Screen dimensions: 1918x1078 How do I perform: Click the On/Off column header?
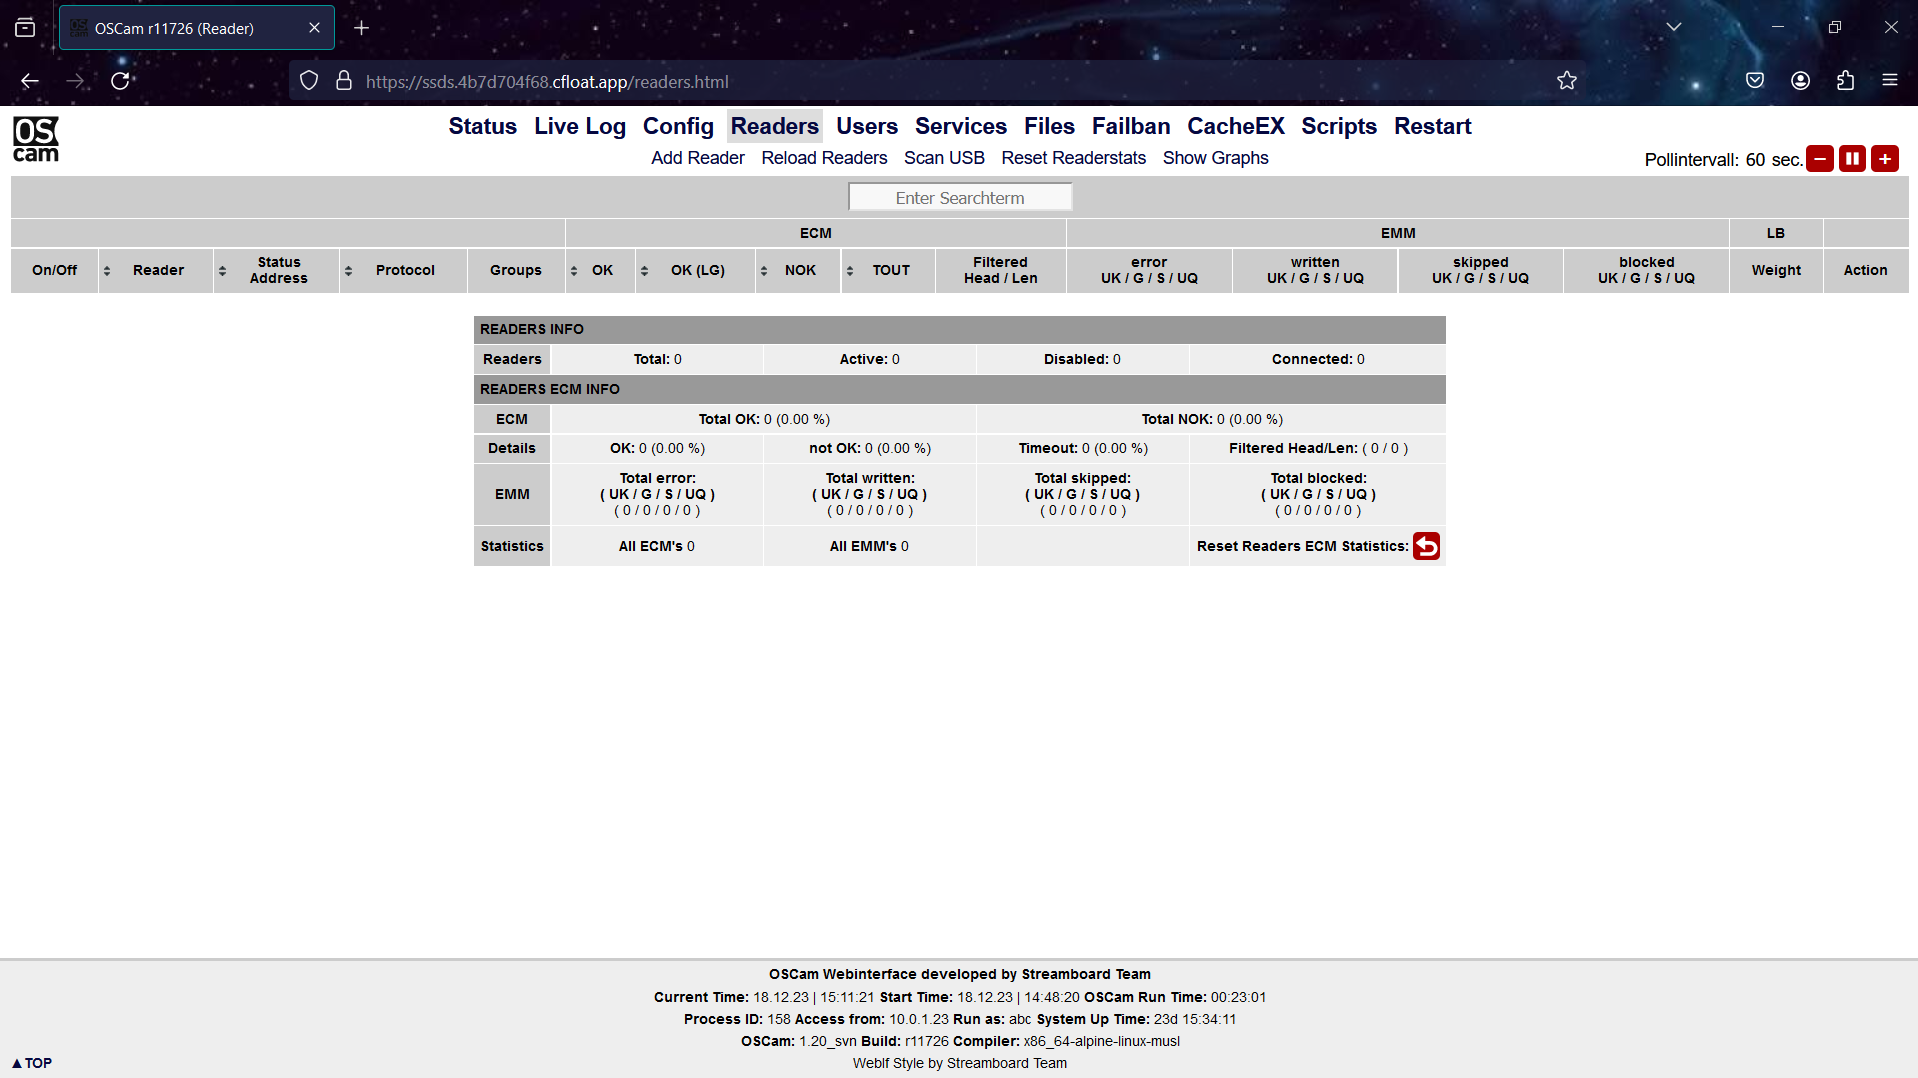pos(54,270)
